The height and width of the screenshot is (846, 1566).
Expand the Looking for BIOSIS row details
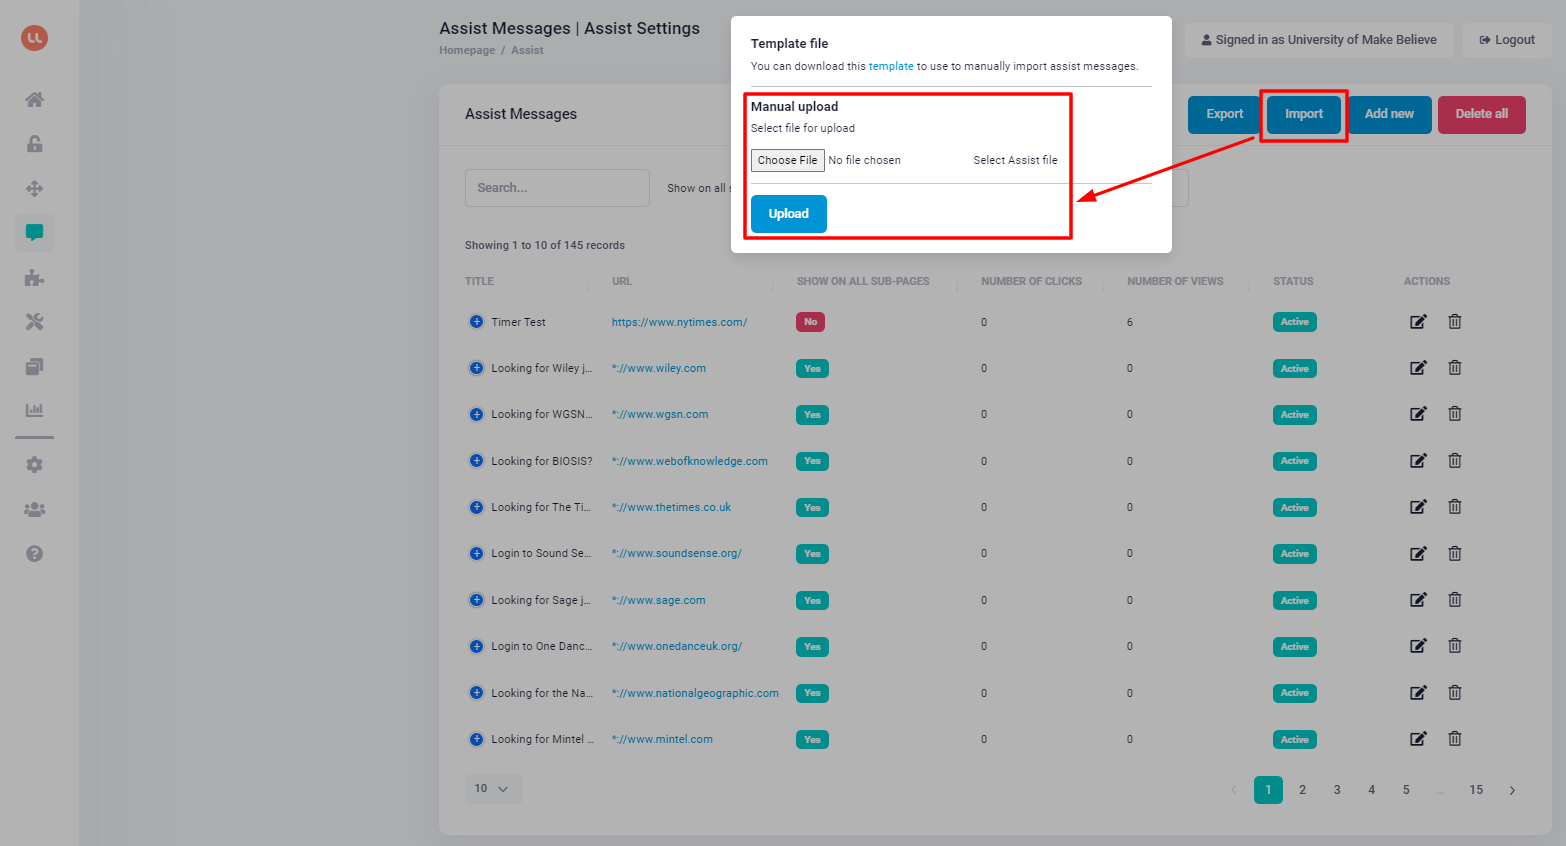[476, 460]
